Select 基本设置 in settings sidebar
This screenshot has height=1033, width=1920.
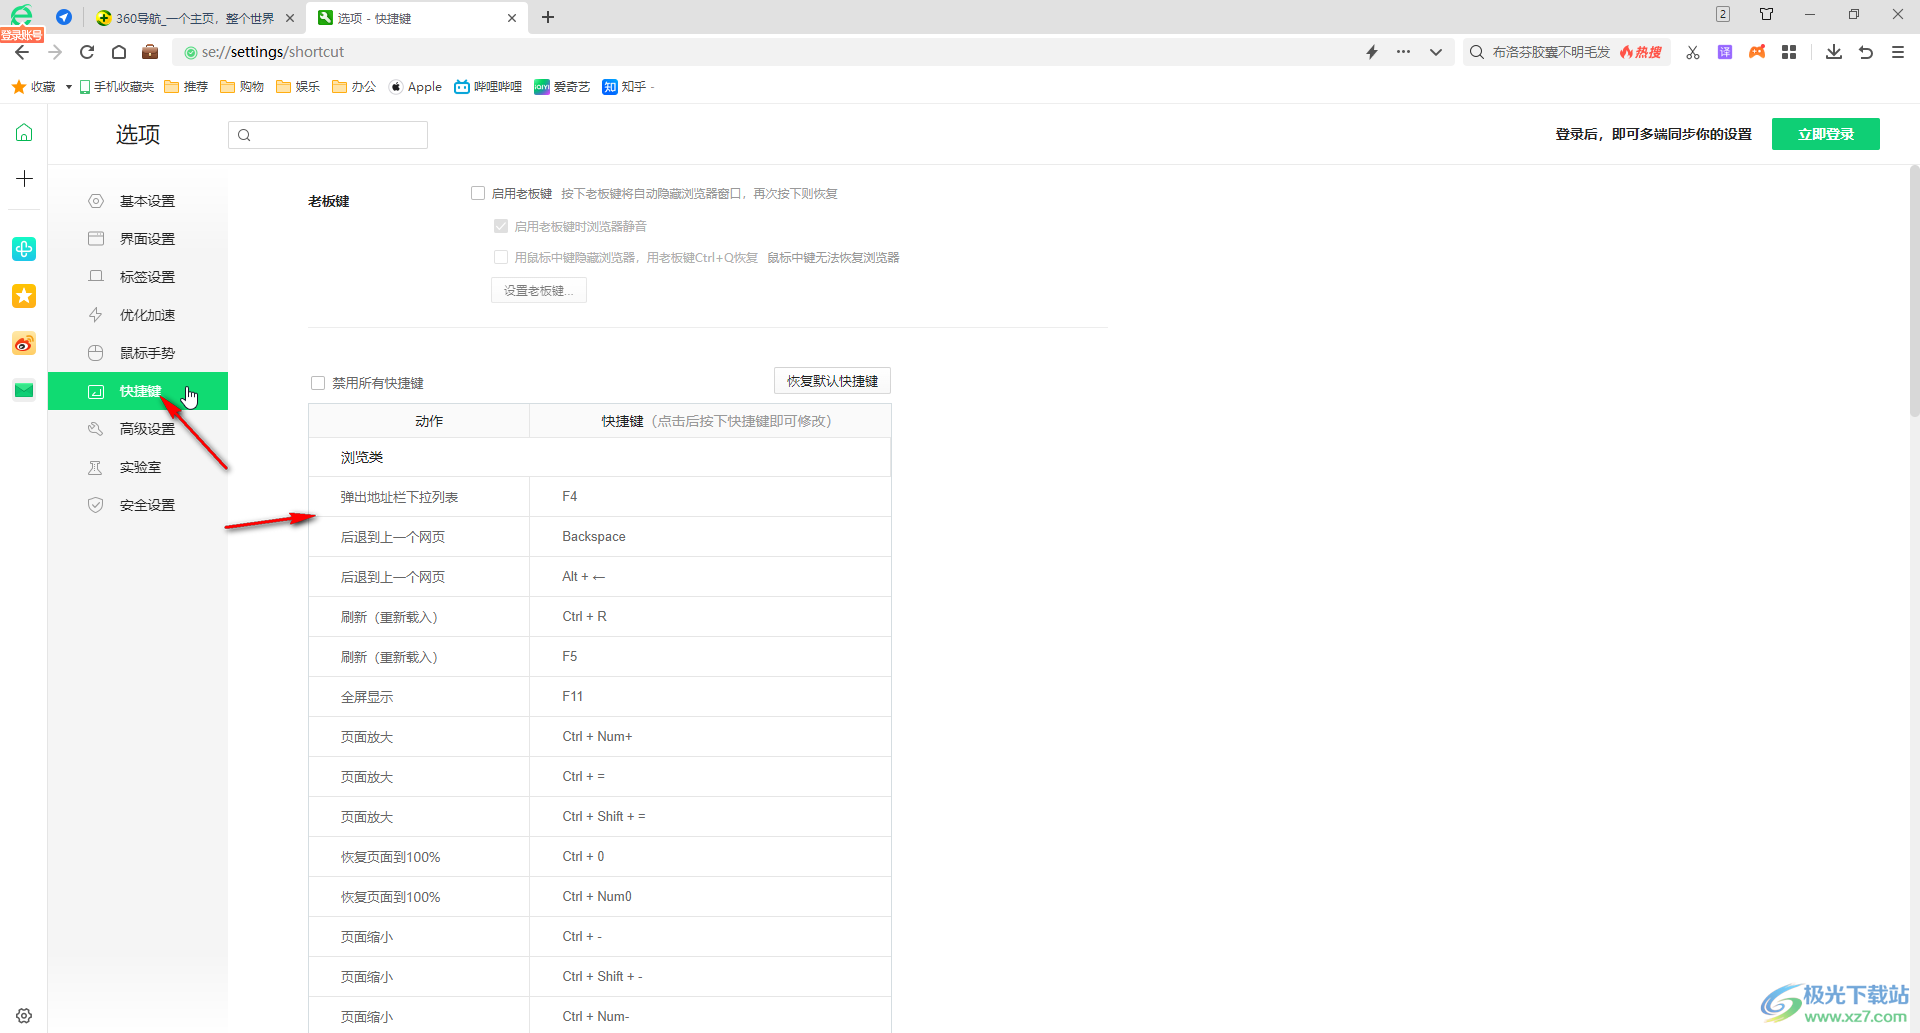point(138,201)
